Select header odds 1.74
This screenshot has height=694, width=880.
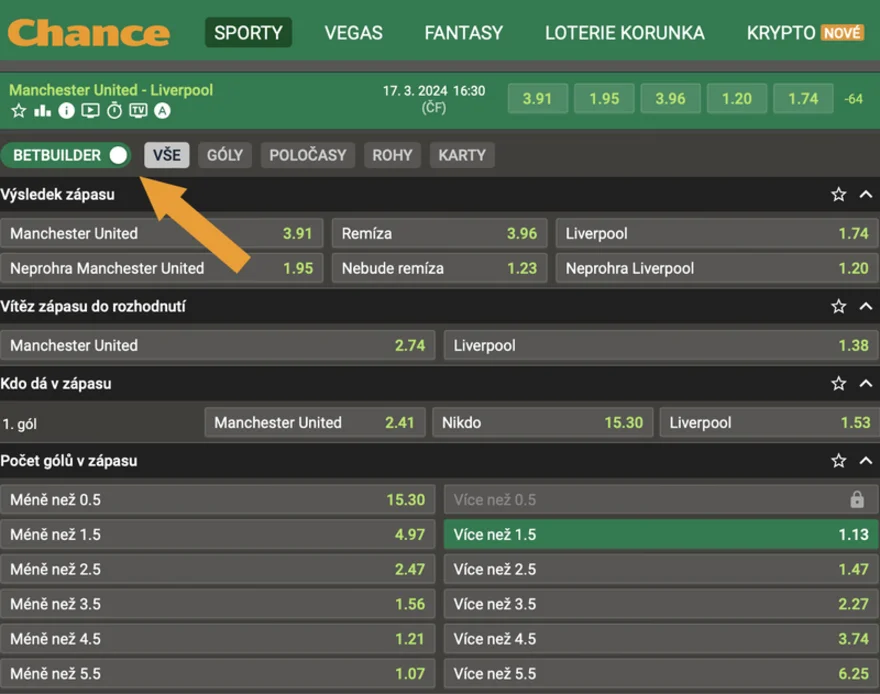803,99
